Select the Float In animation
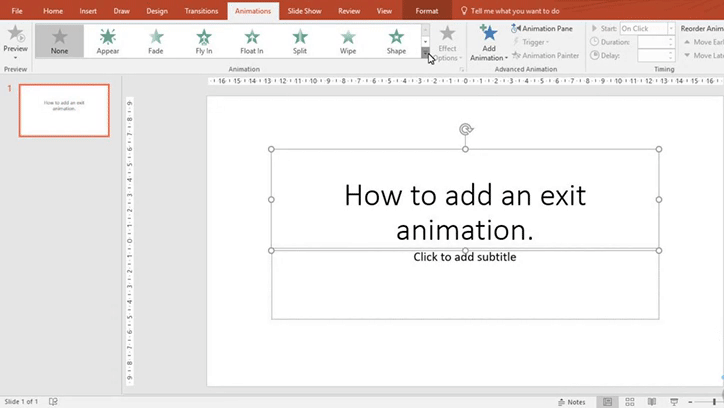Viewport: 724px width, 408px height. coord(252,41)
